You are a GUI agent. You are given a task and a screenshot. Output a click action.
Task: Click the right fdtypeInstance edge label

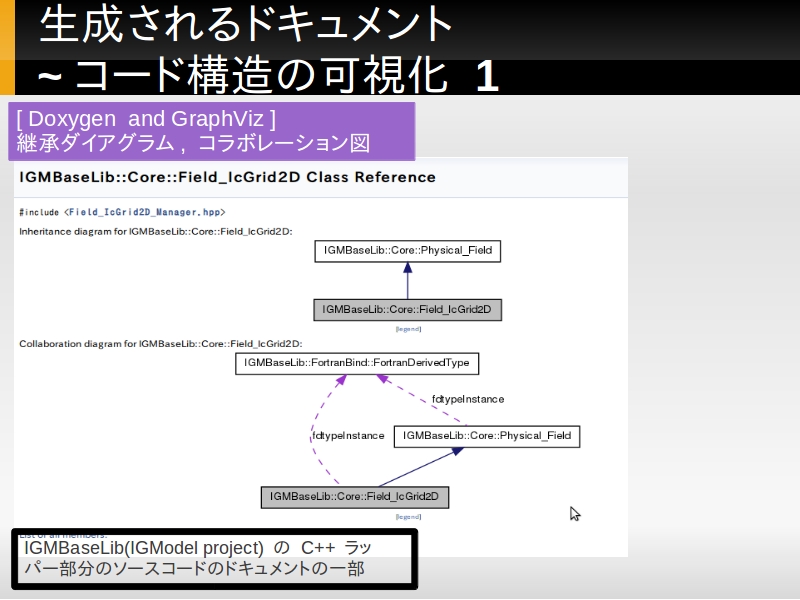click(x=468, y=399)
